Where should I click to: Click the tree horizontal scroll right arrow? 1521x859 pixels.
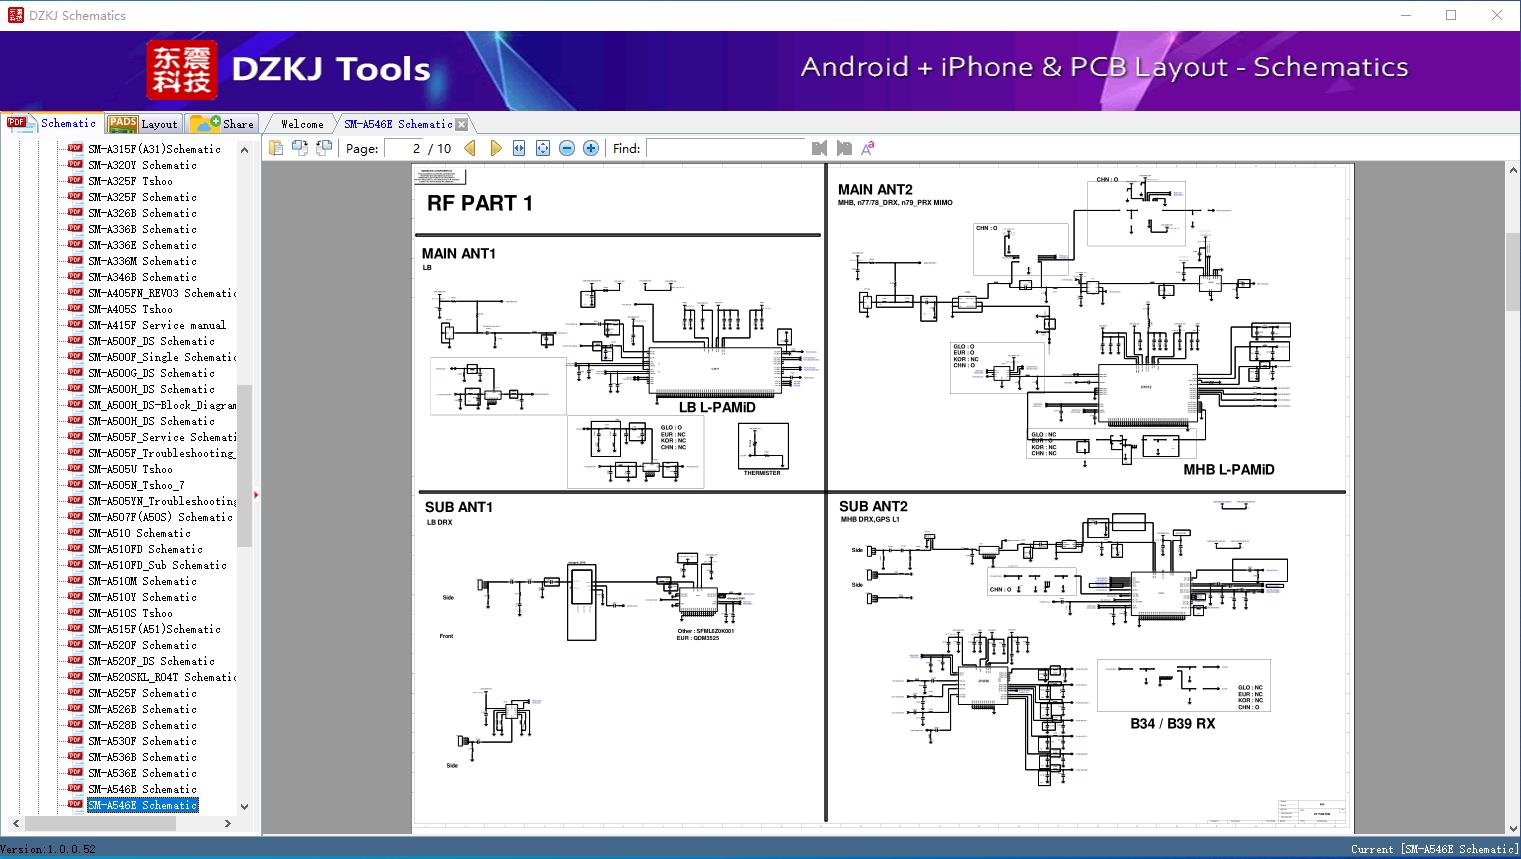[x=228, y=824]
